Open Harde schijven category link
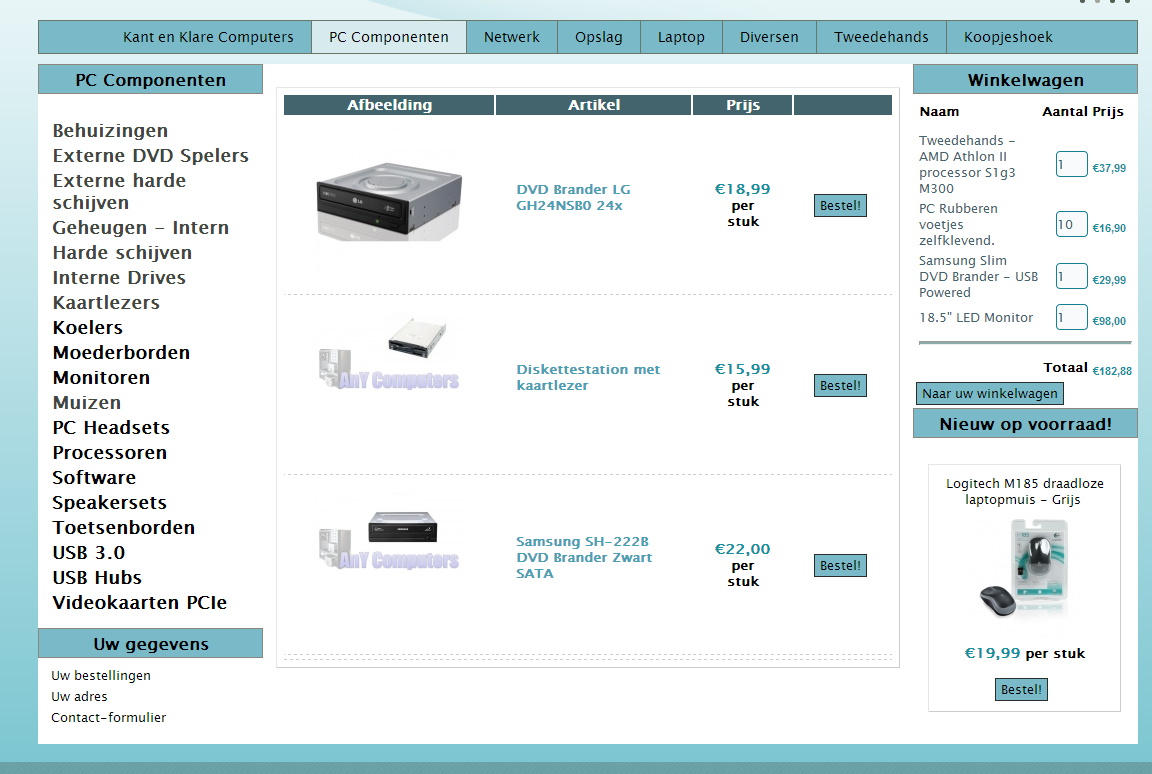Screen dimensions: 1152x774 [x=122, y=253]
